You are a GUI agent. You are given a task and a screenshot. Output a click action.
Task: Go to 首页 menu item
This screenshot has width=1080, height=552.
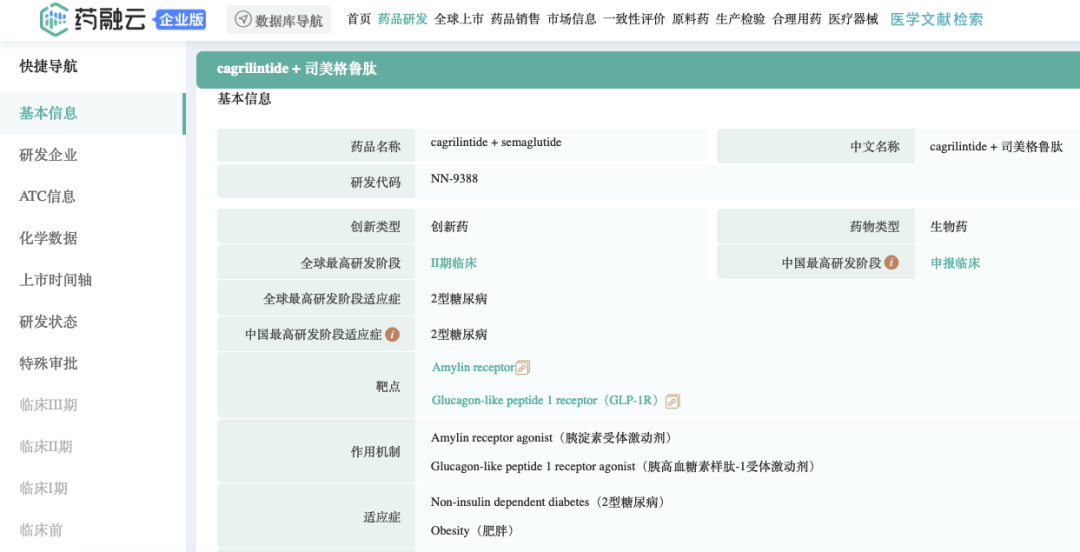tap(359, 19)
